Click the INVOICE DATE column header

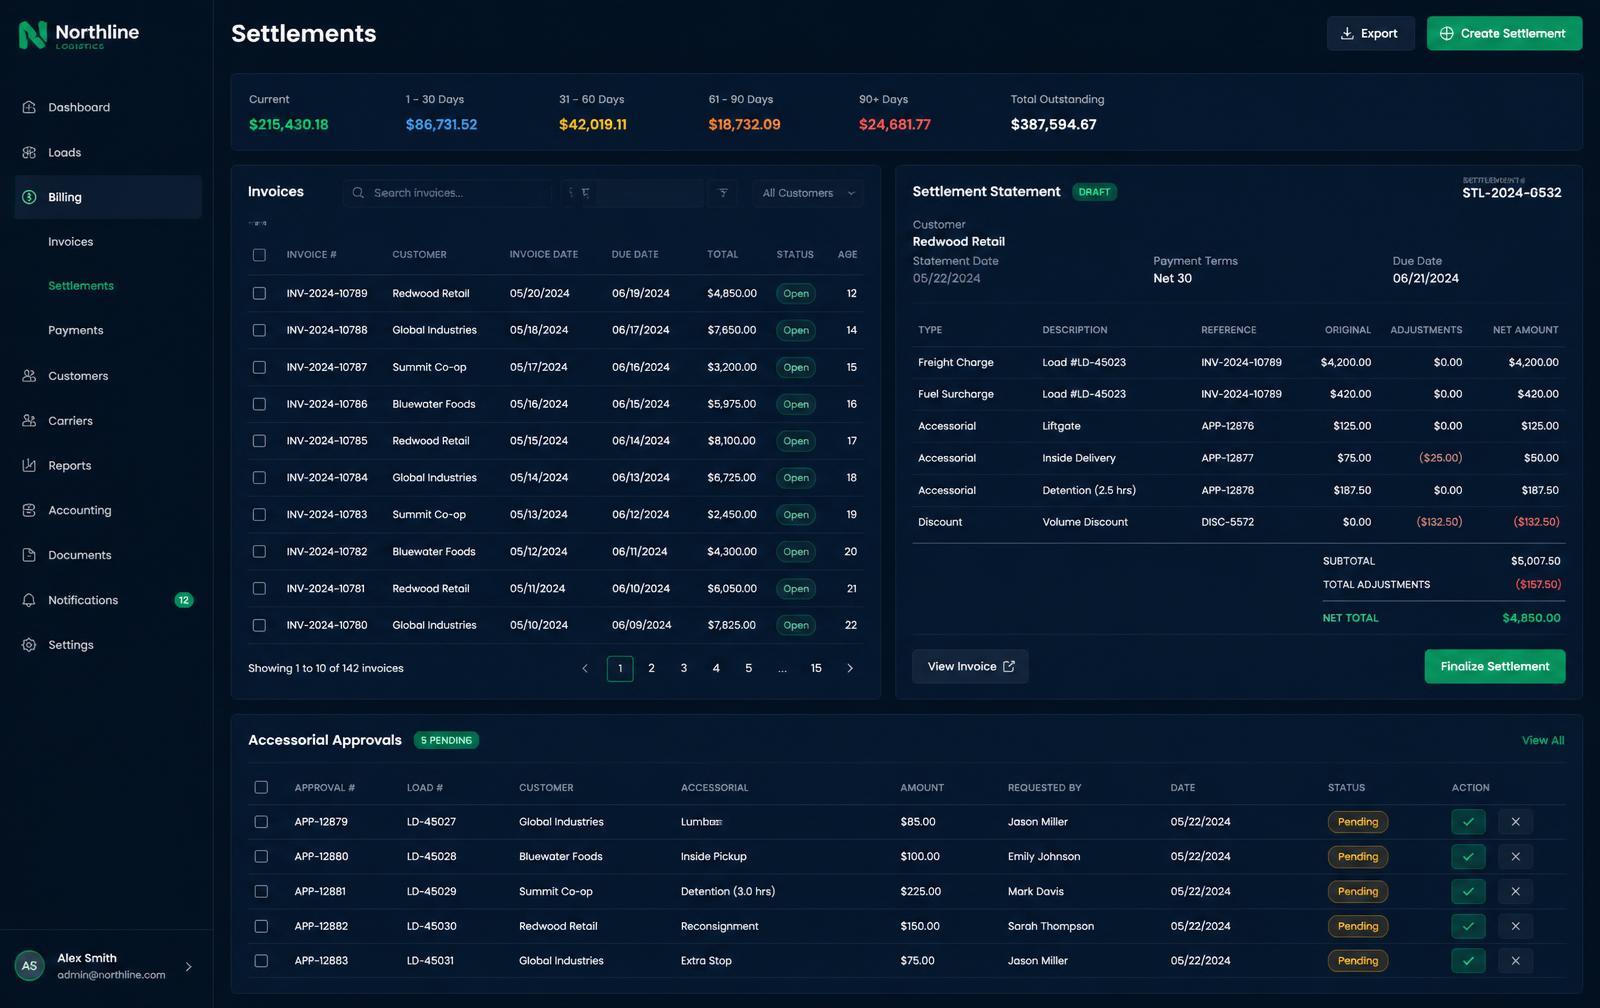click(x=544, y=255)
